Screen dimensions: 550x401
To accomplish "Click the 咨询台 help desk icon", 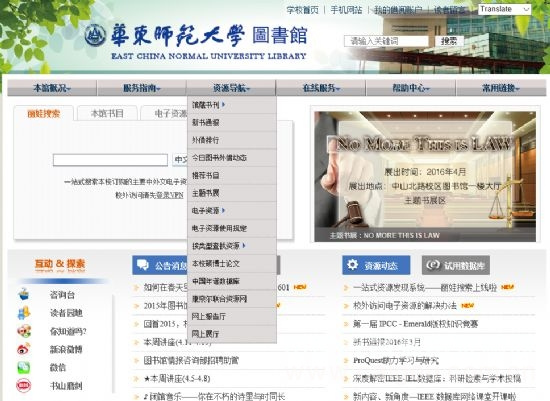I will (x=24, y=294).
